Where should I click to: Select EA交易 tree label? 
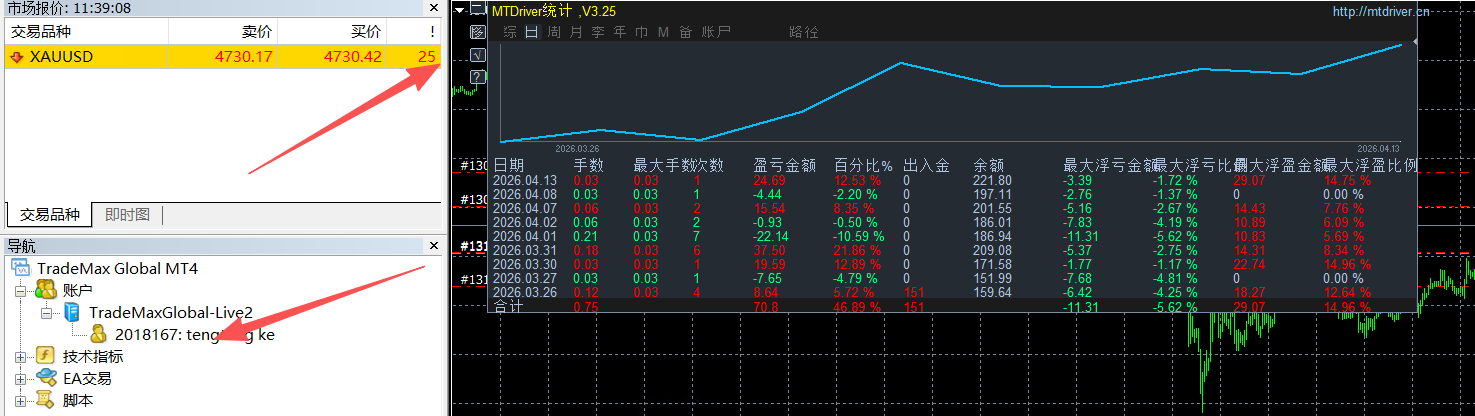pyautogui.click(x=87, y=378)
